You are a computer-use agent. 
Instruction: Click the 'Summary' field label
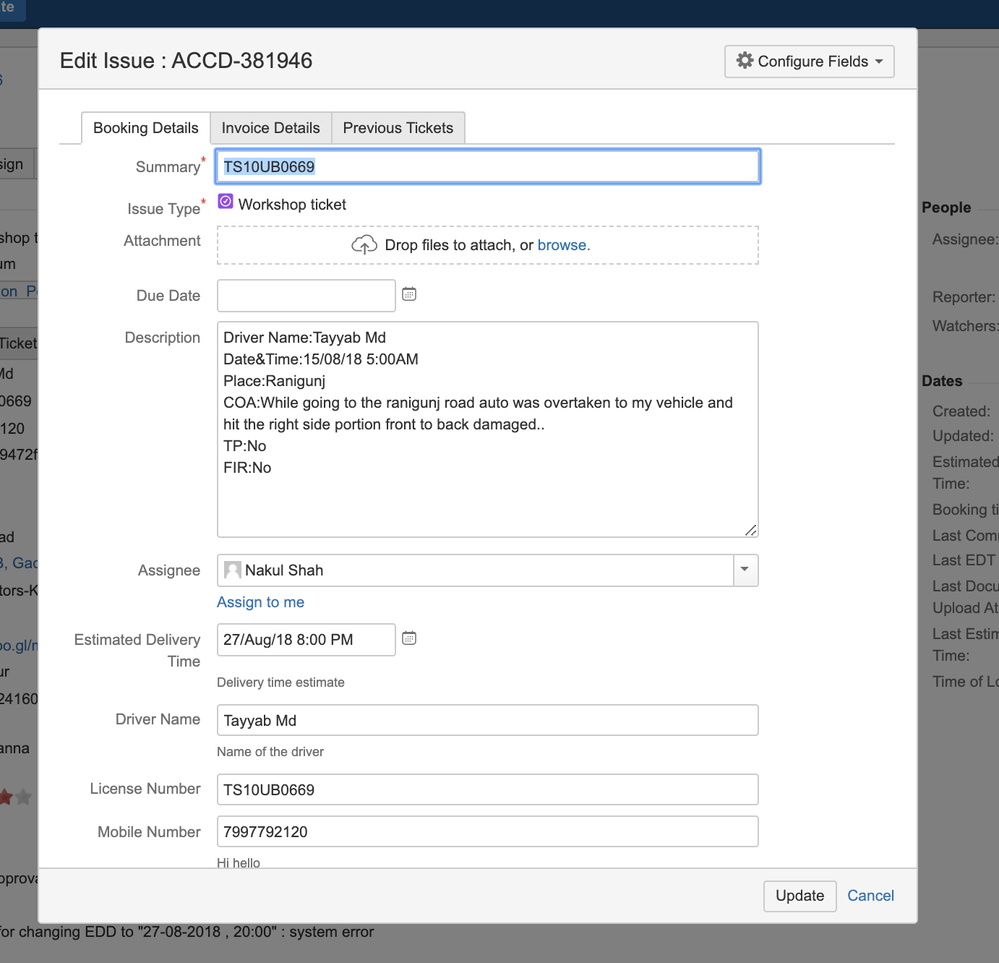[168, 167]
